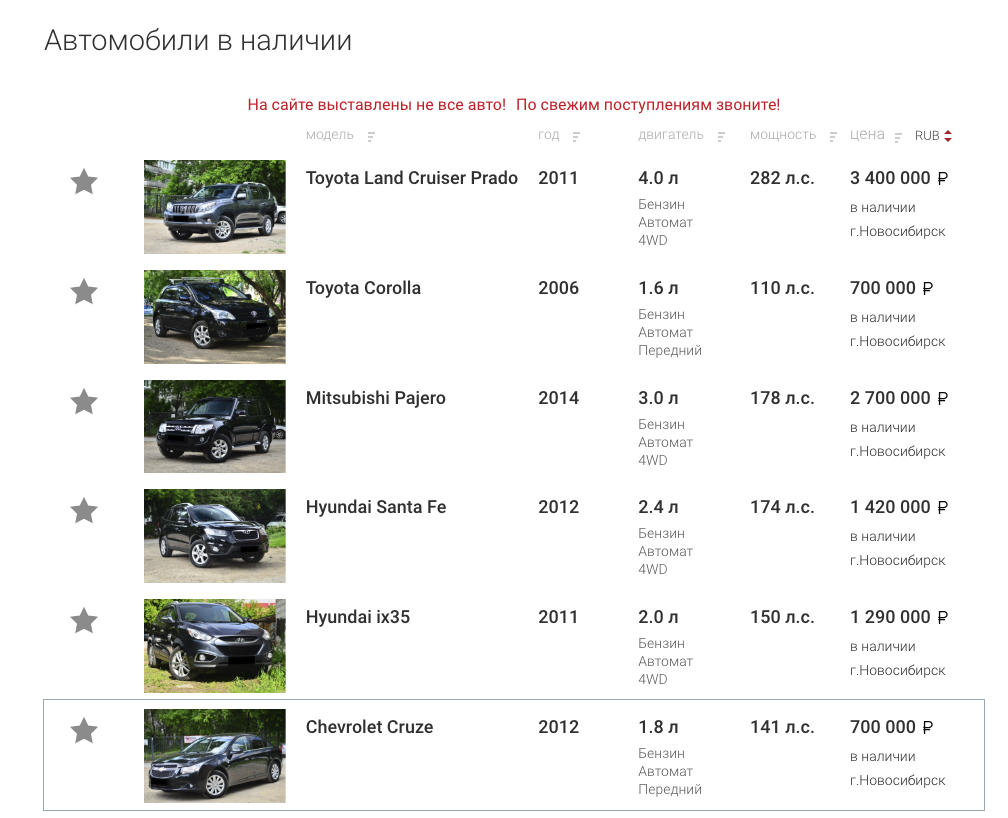The width and height of the screenshot is (1008, 818).
Task: Sort by power column sort icon
Action: tap(833, 137)
